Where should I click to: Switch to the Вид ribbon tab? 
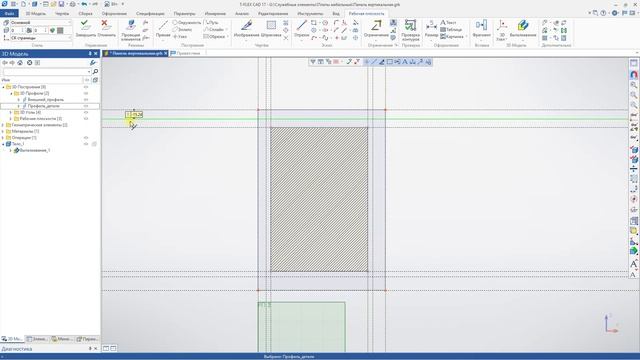336,13
